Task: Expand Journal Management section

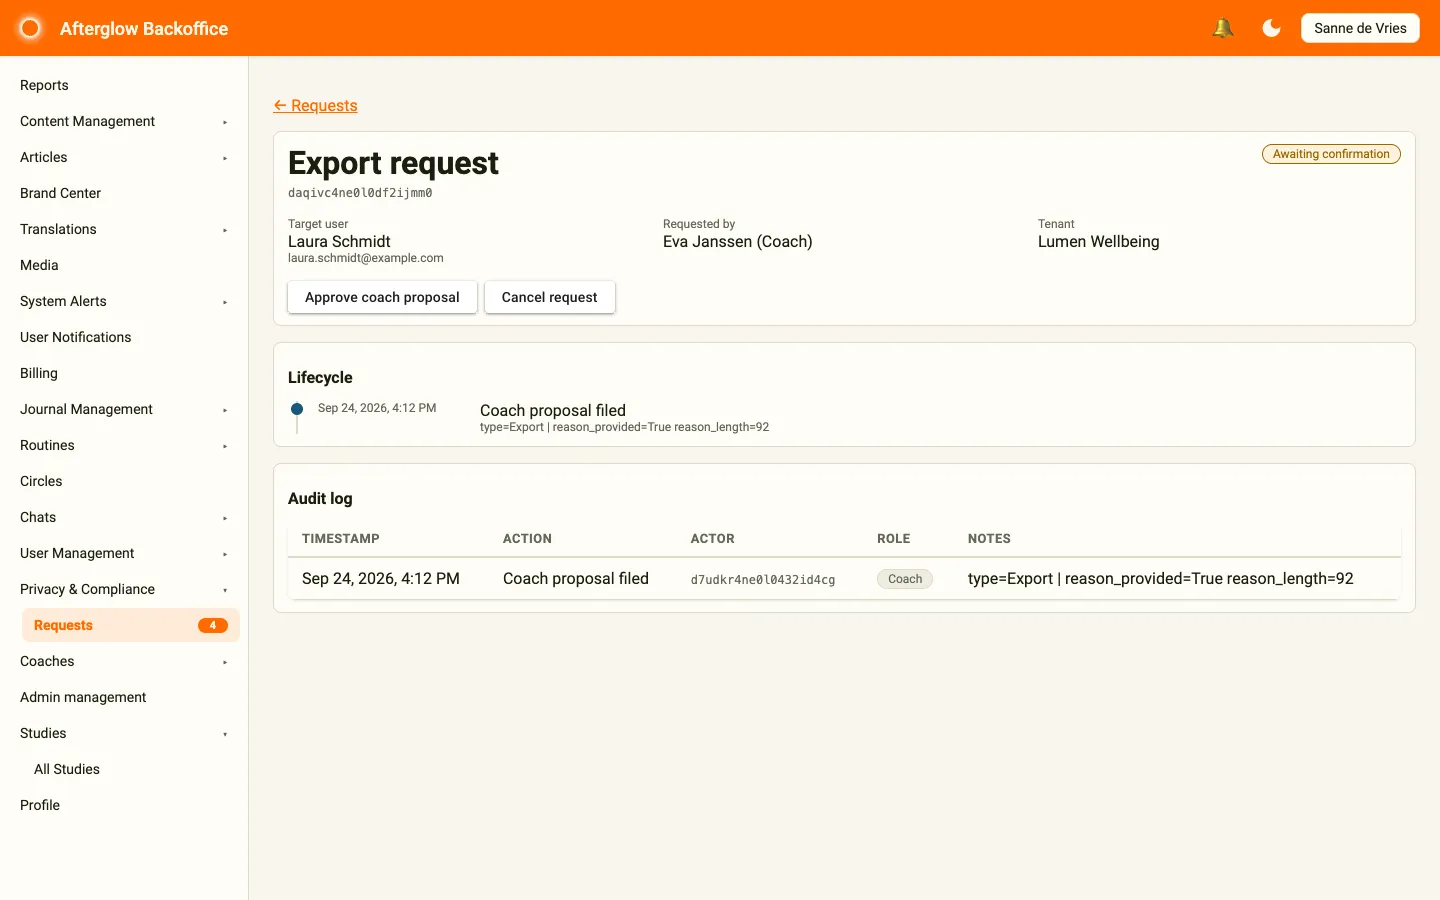Action: point(124,409)
